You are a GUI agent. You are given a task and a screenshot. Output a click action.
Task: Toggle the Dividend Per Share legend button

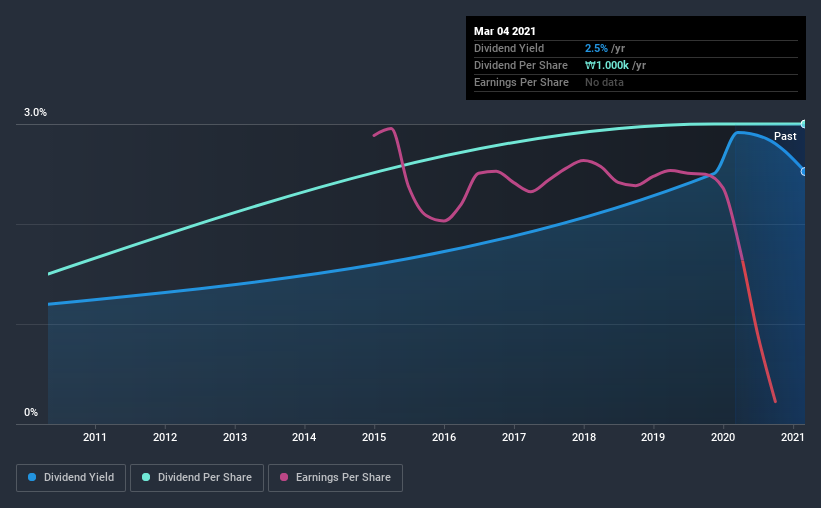coord(197,478)
